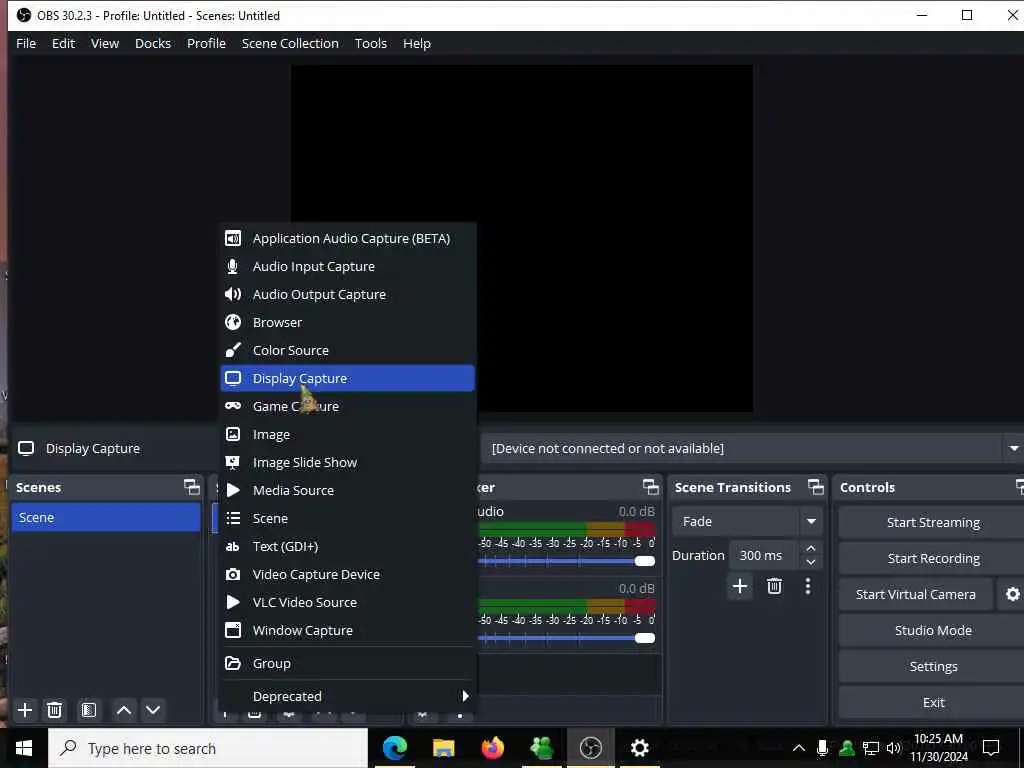
Task: Click Start Virtual Camera button
Action: tap(916, 594)
